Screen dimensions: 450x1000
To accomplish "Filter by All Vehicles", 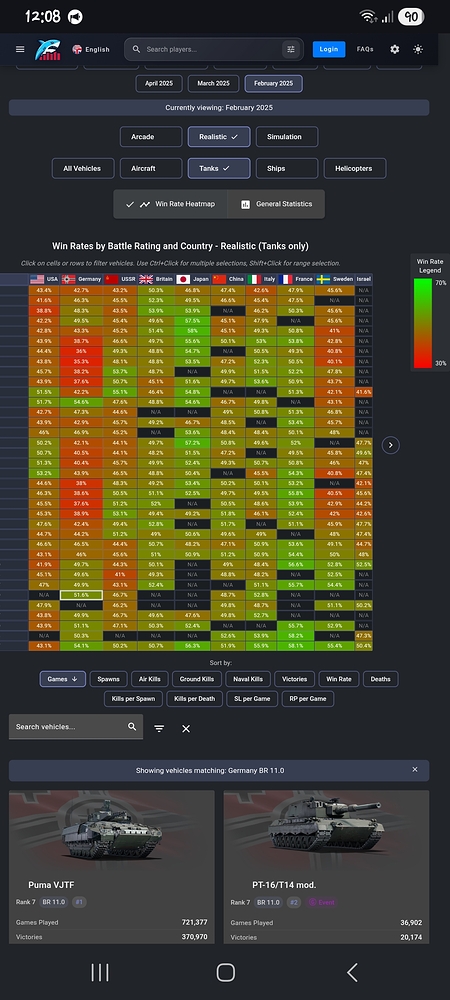I will pos(83,168).
